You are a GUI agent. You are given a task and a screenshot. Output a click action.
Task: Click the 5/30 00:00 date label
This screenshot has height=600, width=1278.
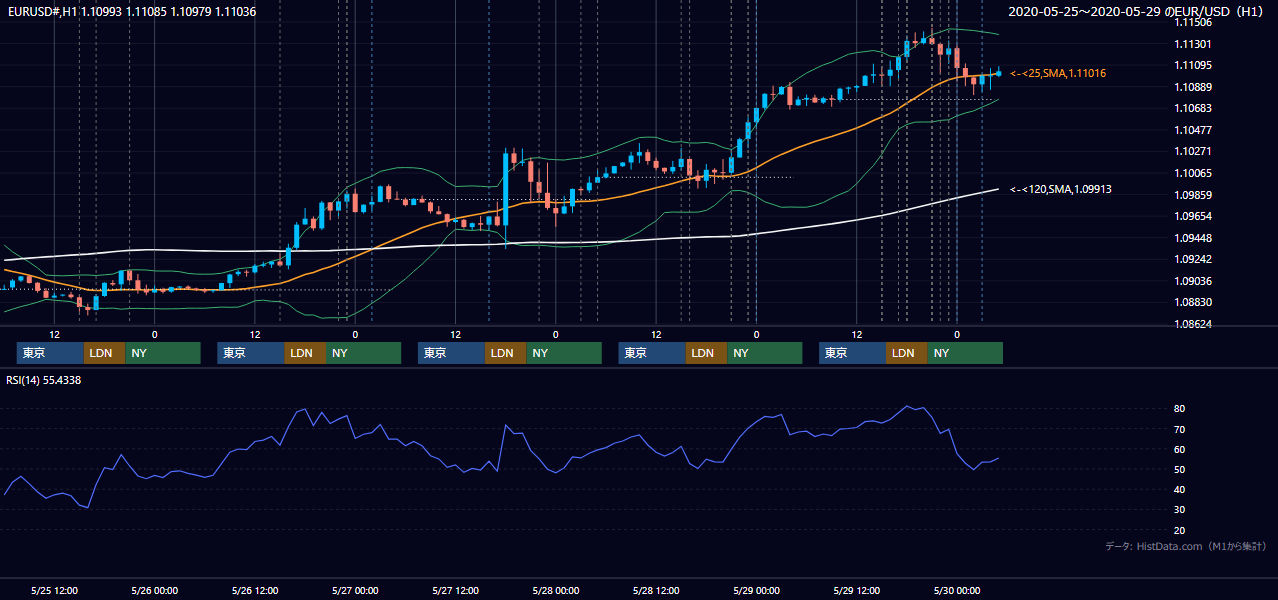click(x=956, y=590)
